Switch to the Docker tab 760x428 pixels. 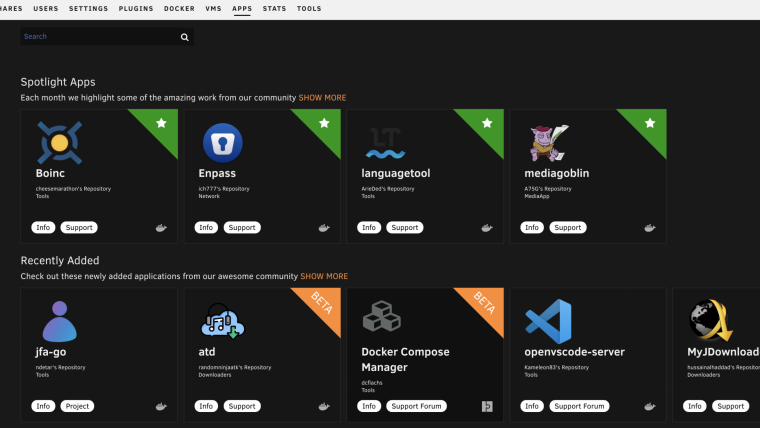pyautogui.click(x=179, y=9)
